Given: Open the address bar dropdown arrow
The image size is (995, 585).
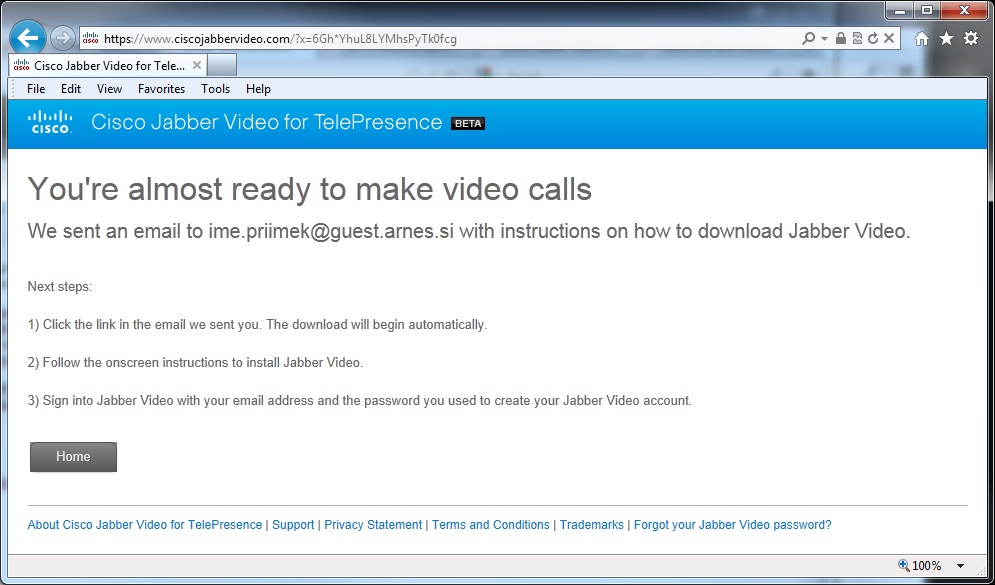Looking at the screenshot, I should point(824,39).
